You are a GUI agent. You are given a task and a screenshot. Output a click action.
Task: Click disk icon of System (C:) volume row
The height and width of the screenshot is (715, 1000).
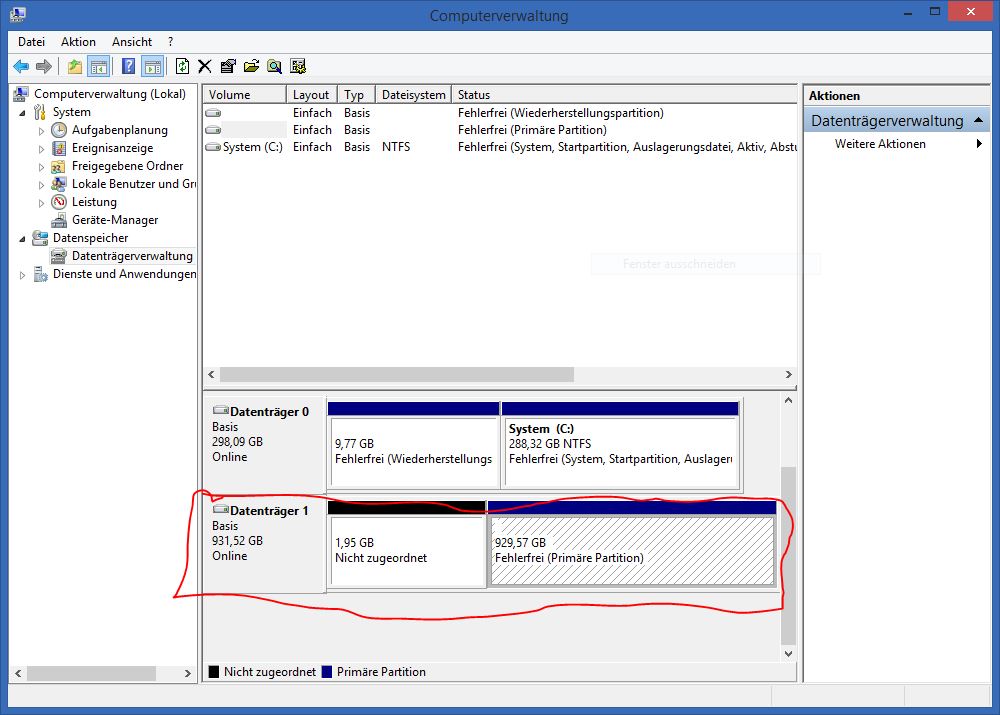click(x=213, y=147)
